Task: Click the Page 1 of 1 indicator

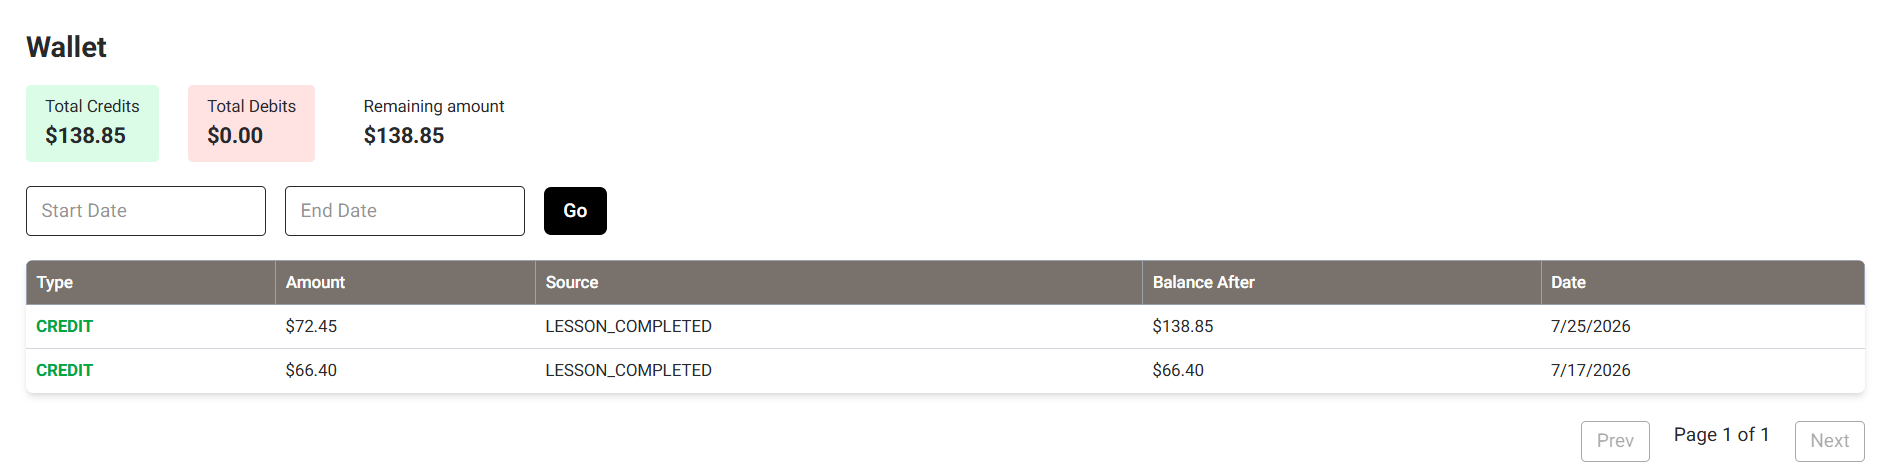Action: (x=1722, y=435)
